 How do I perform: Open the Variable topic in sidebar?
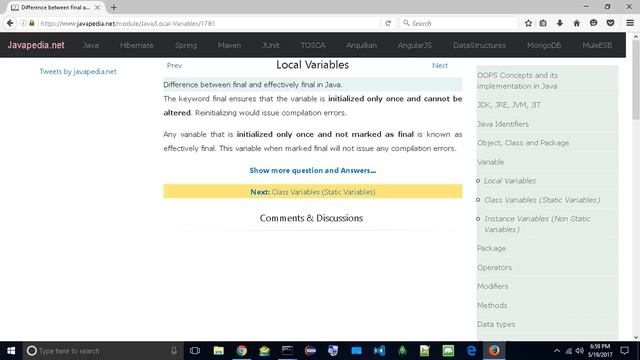[490, 162]
